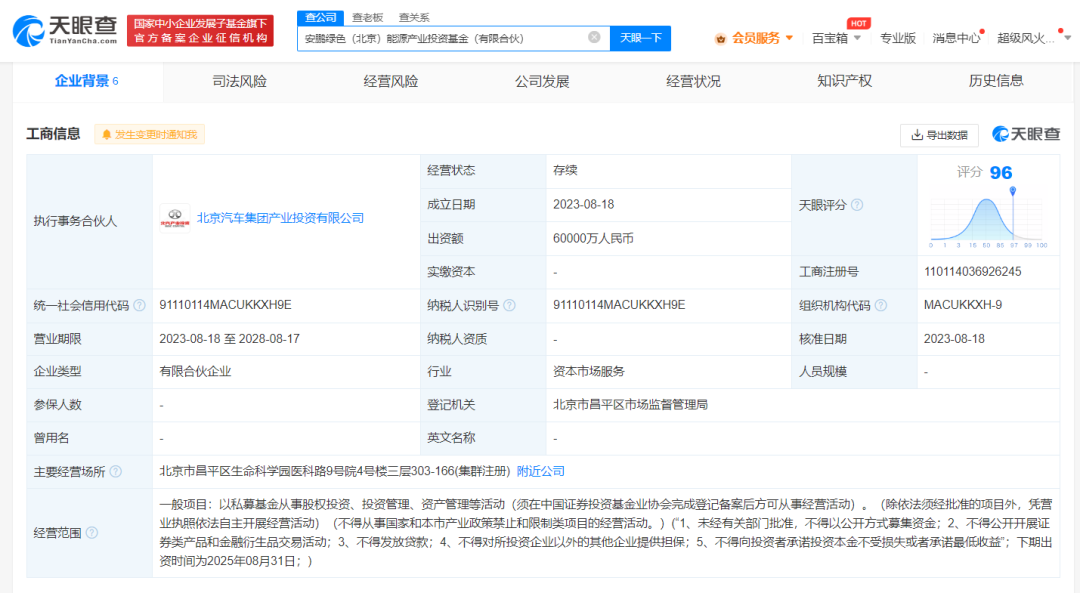
Task: Click the help icon beside 主要经营场所
Action: pyautogui.click(x=116, y=472)
